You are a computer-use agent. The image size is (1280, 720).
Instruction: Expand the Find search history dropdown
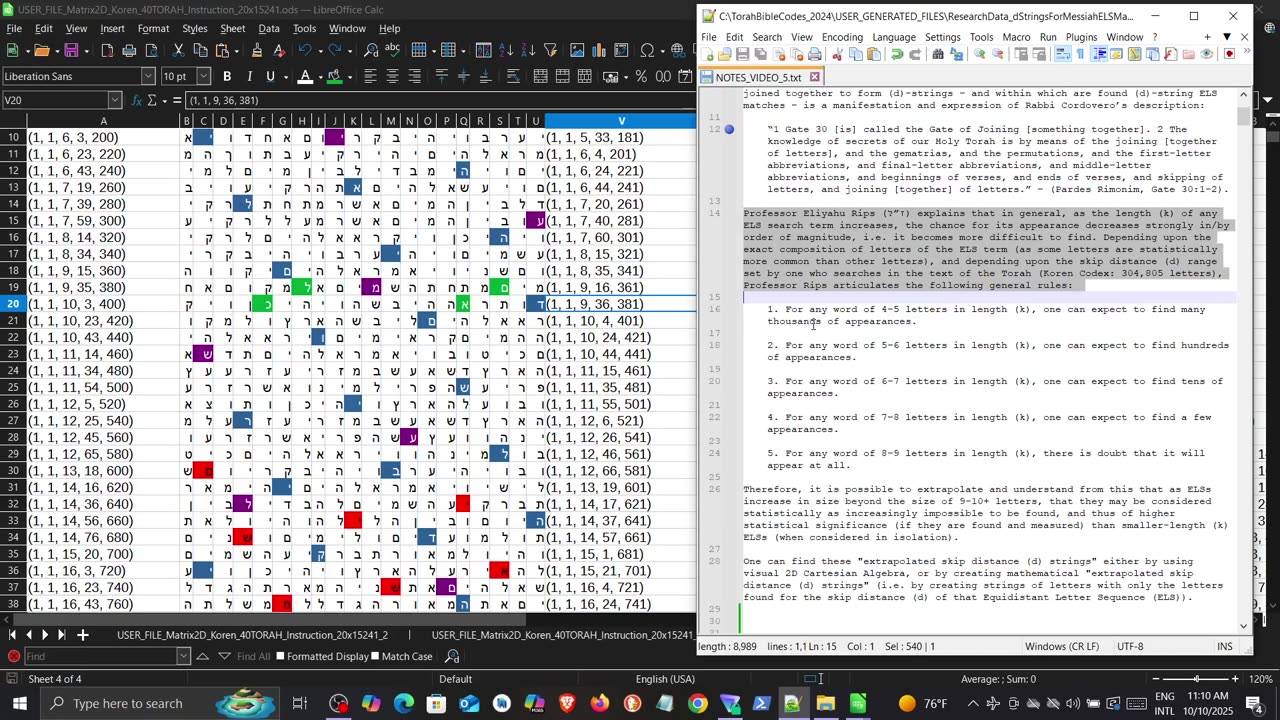pos(183,656)
